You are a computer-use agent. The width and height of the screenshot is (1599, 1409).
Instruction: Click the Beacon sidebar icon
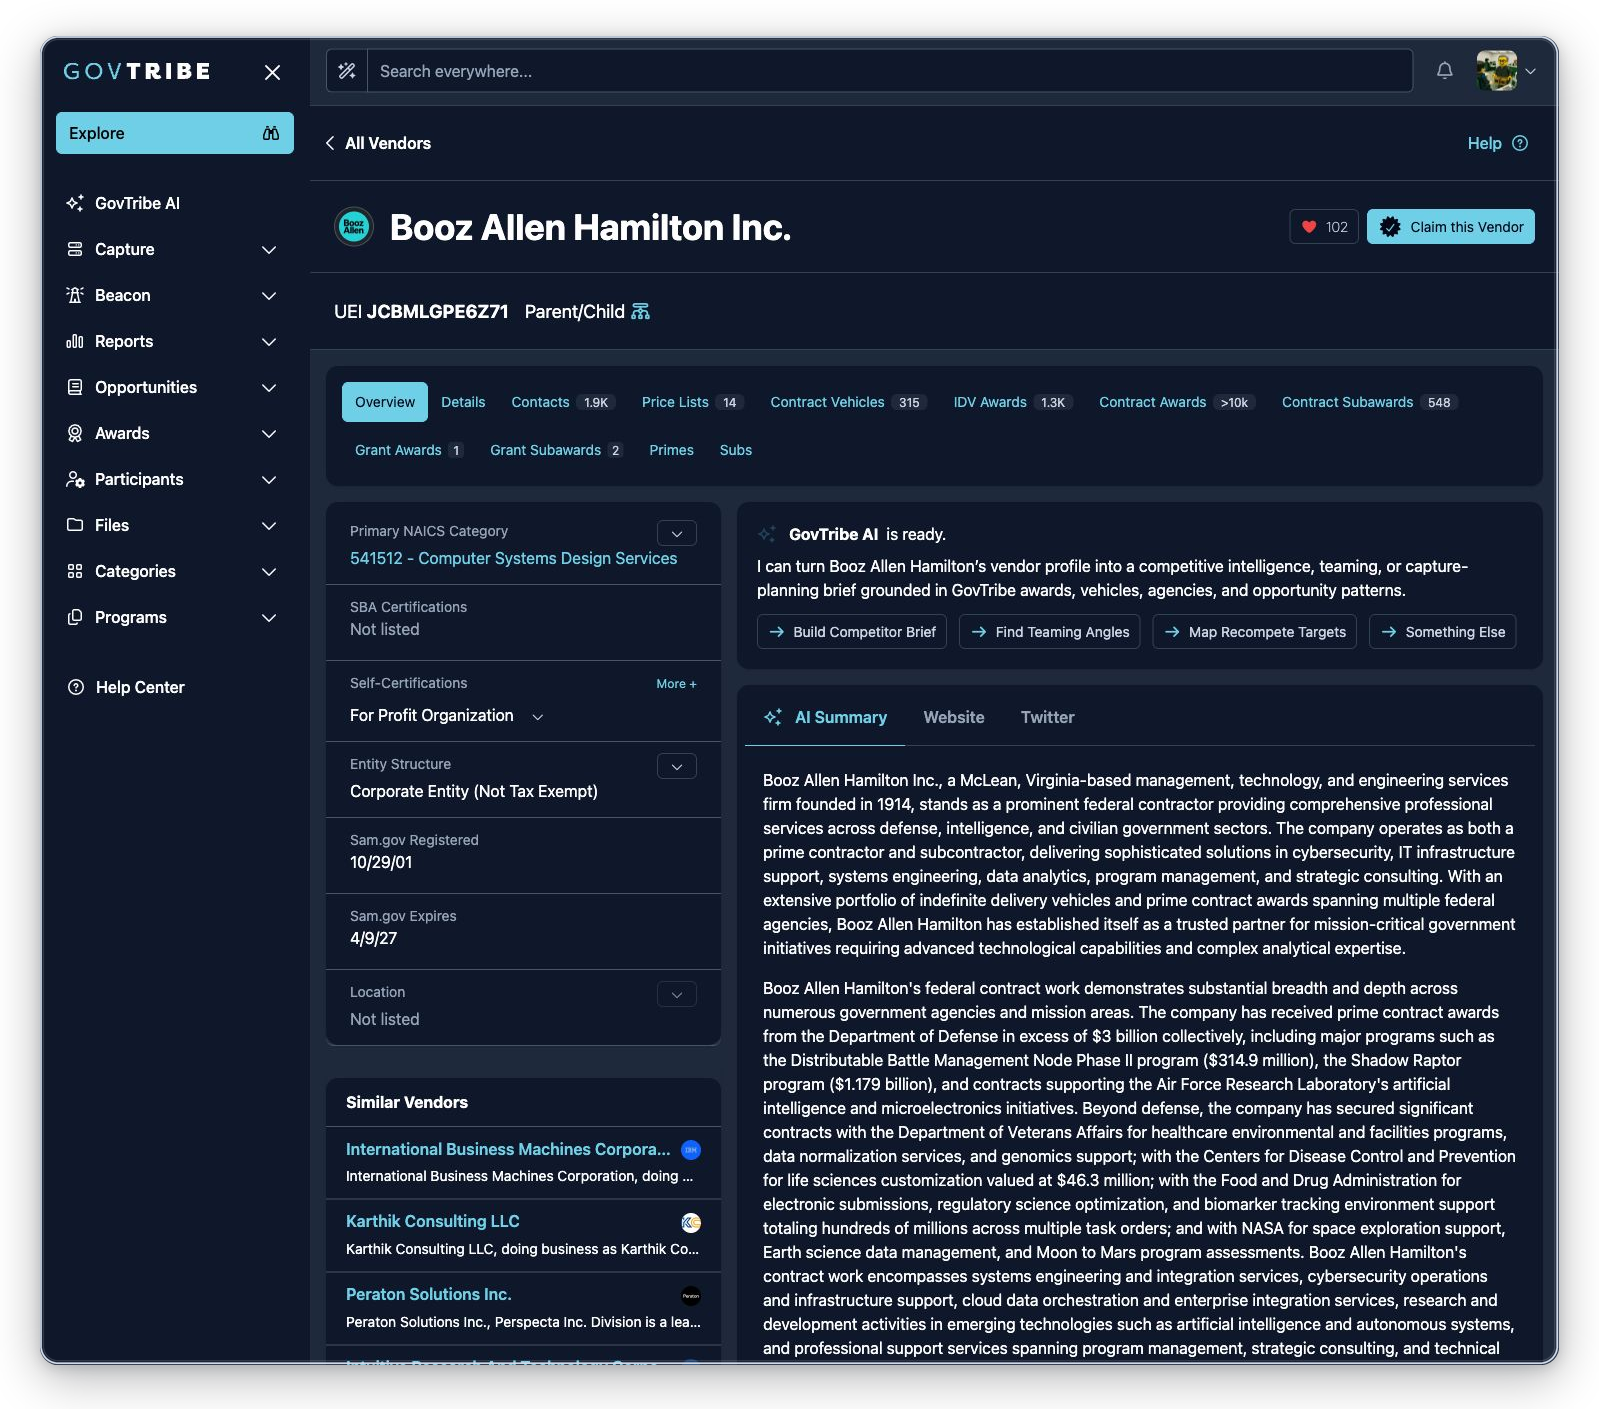75,295
